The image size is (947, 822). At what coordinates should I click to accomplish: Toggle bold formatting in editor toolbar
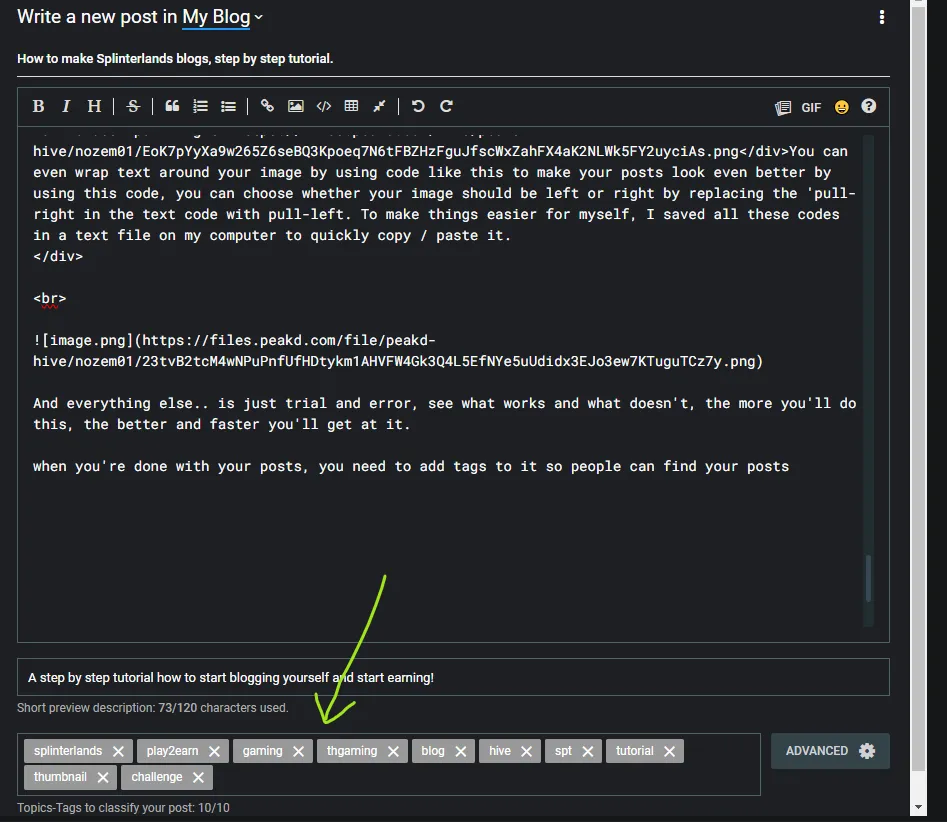(38, 106)
